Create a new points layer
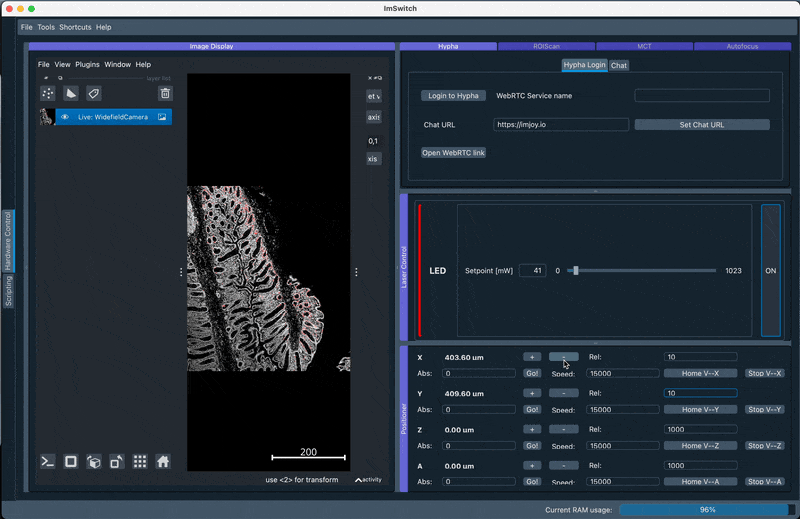The width and height of the screenshot is (800, 519). (47, 93)
